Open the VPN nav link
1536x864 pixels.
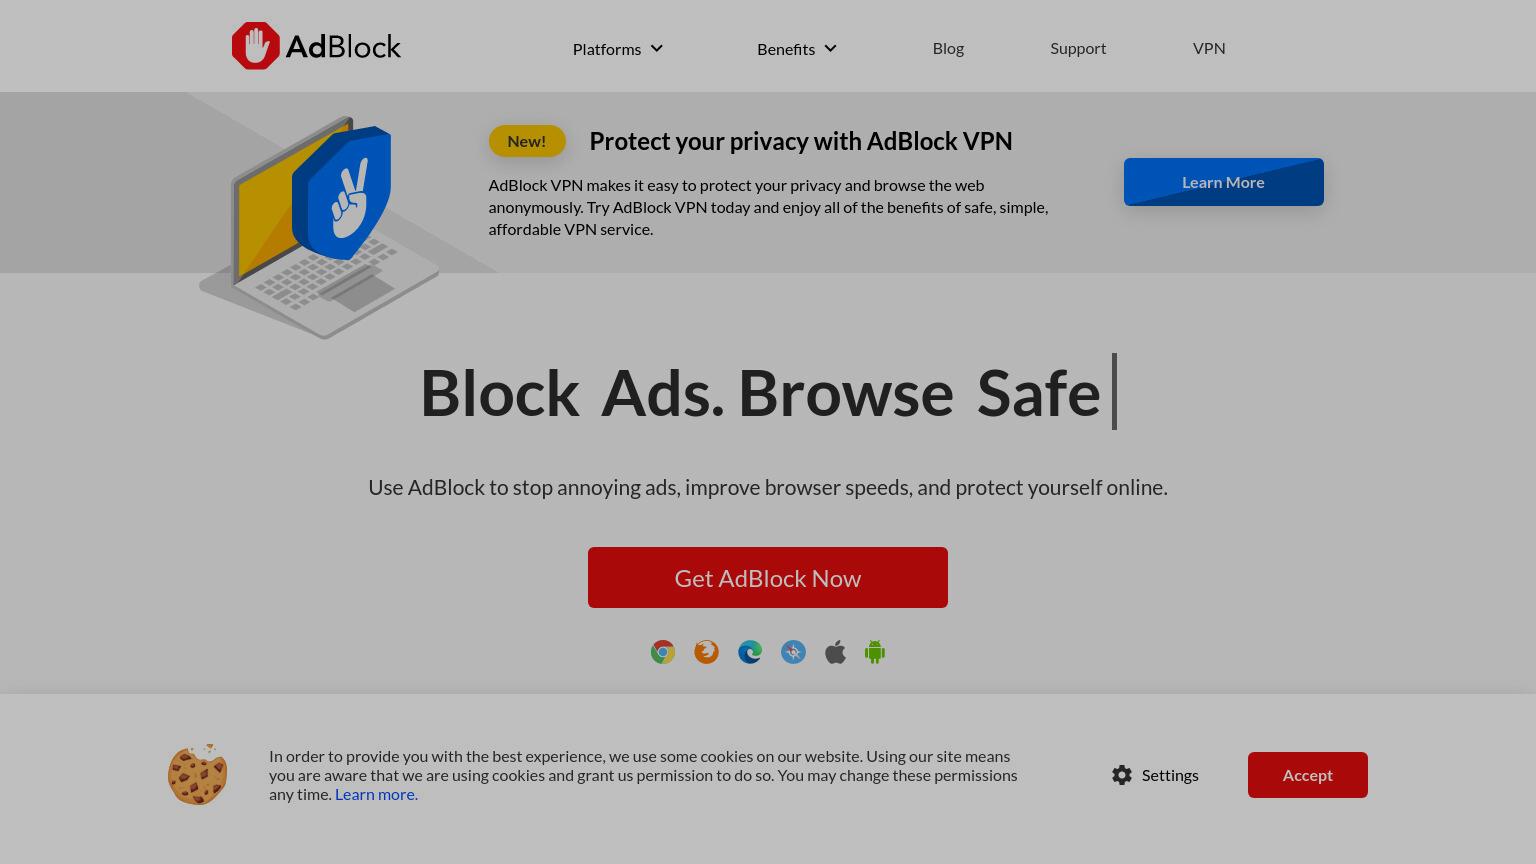click(1209, 48)
